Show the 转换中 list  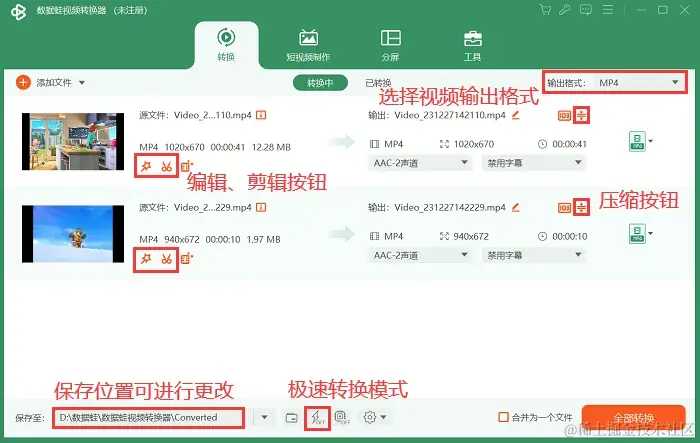[320, 83]
